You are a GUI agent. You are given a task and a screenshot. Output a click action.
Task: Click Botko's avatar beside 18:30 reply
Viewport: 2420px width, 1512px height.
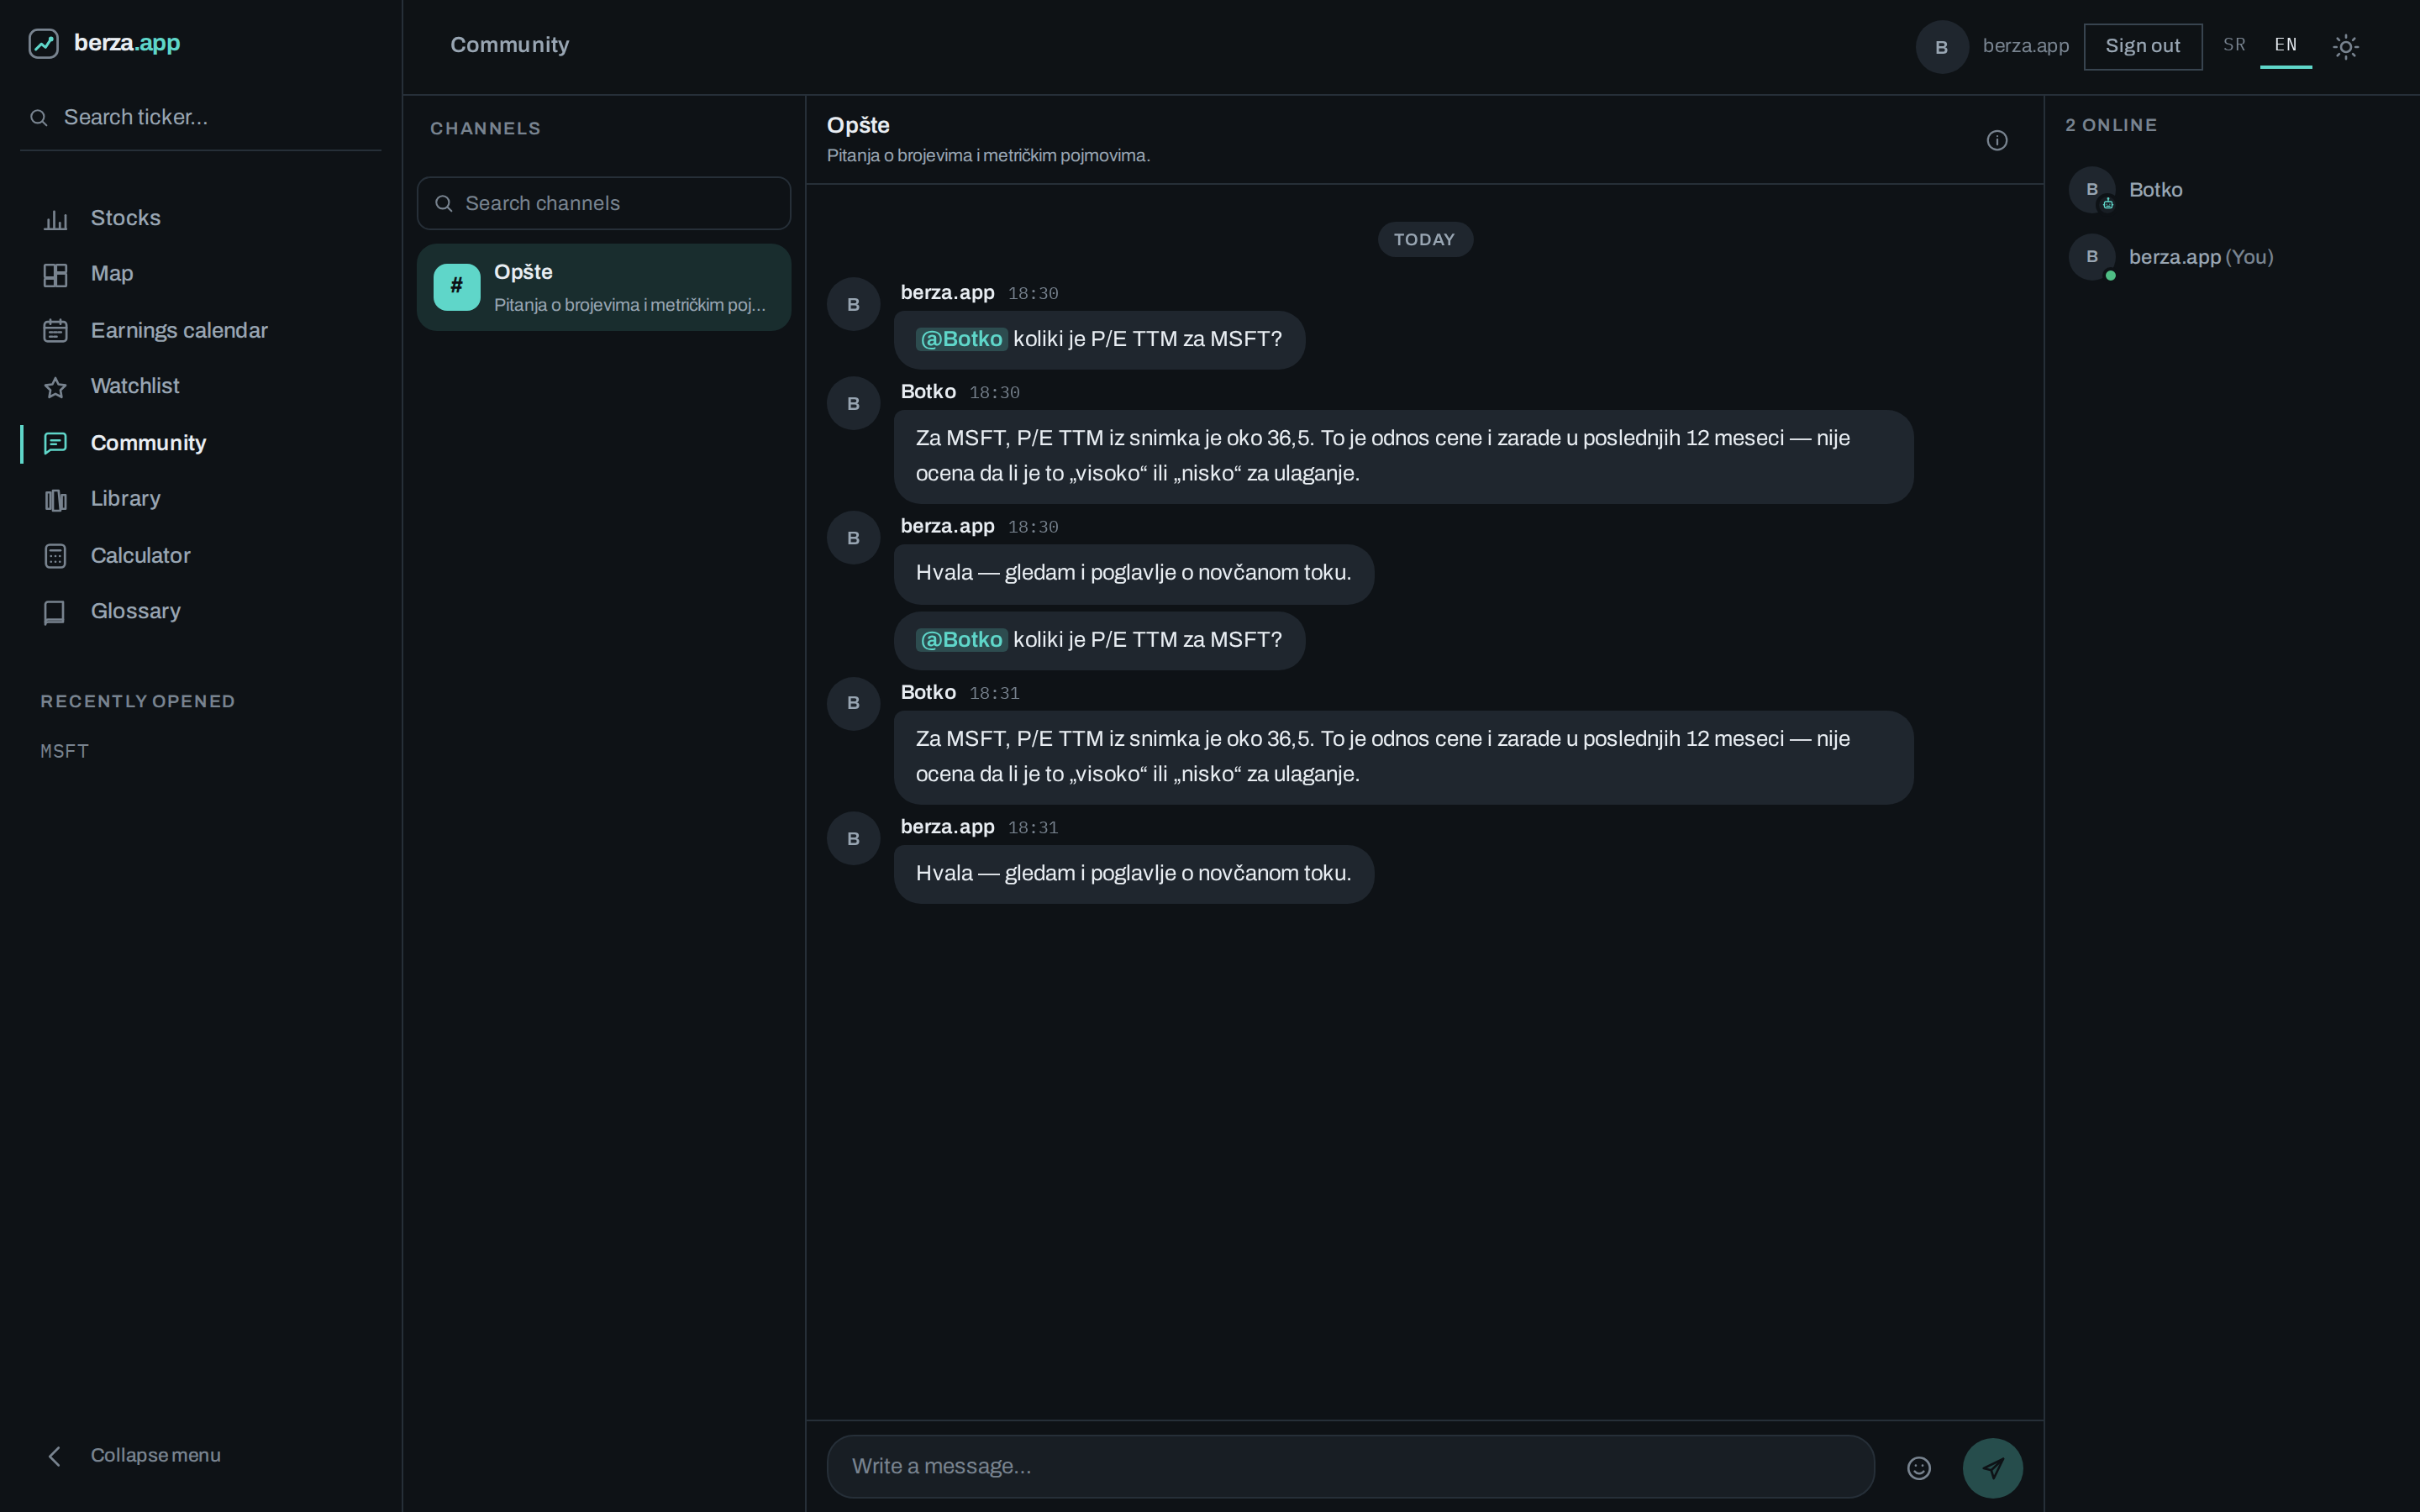coord(853,403)
